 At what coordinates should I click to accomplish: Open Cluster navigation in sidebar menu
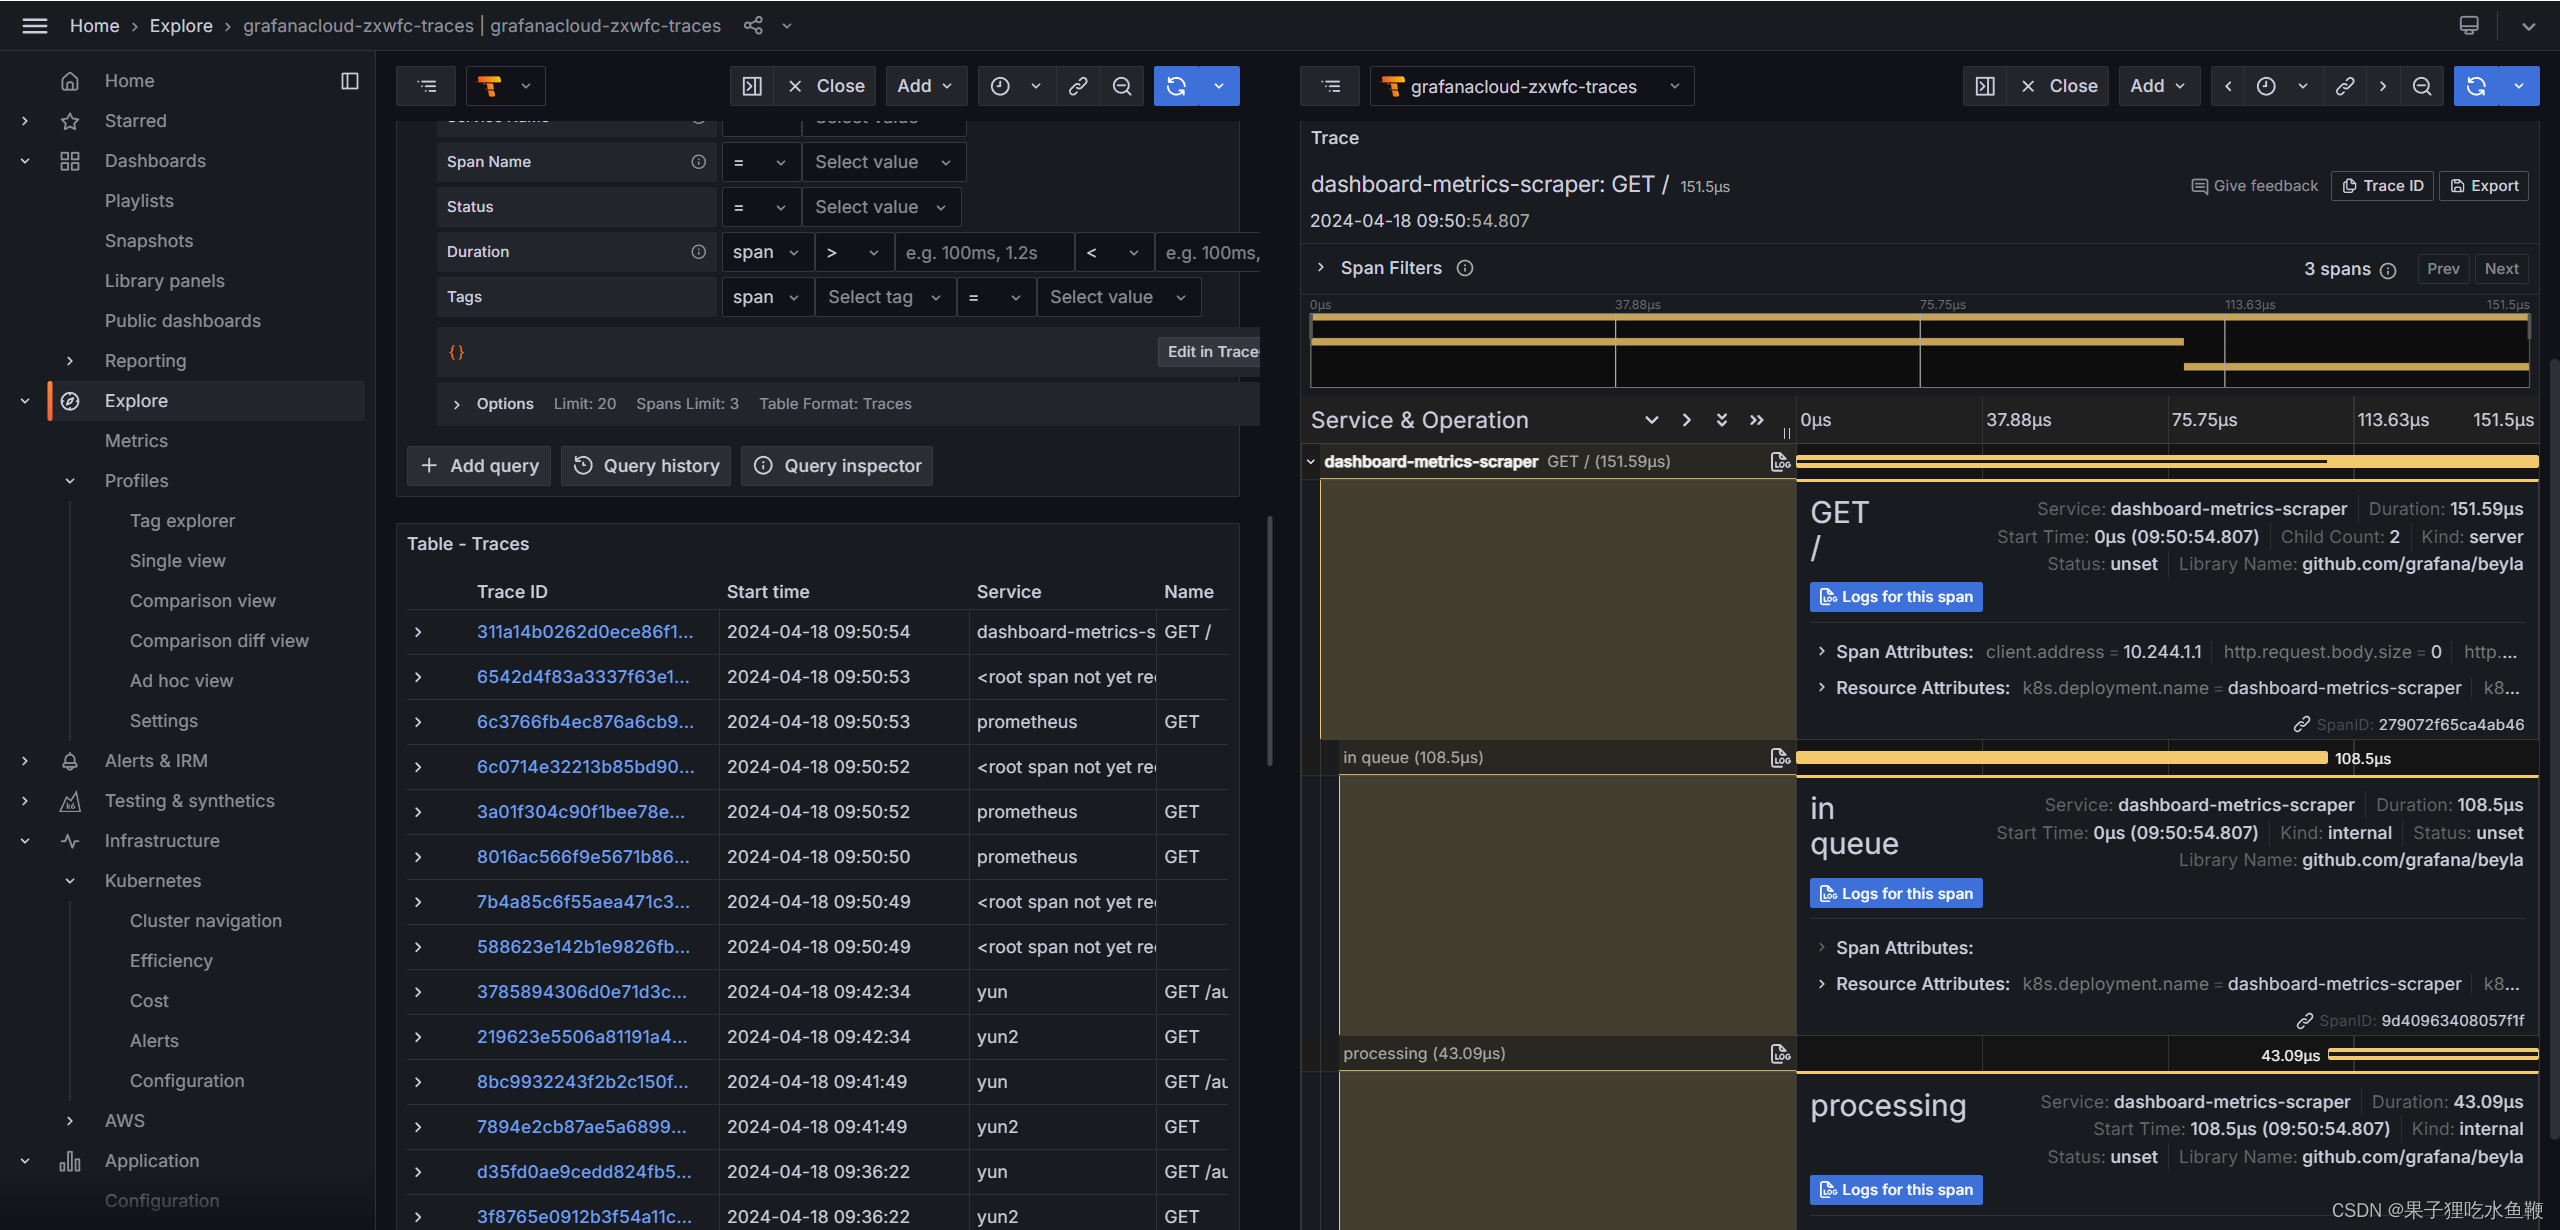pos(206,921)
